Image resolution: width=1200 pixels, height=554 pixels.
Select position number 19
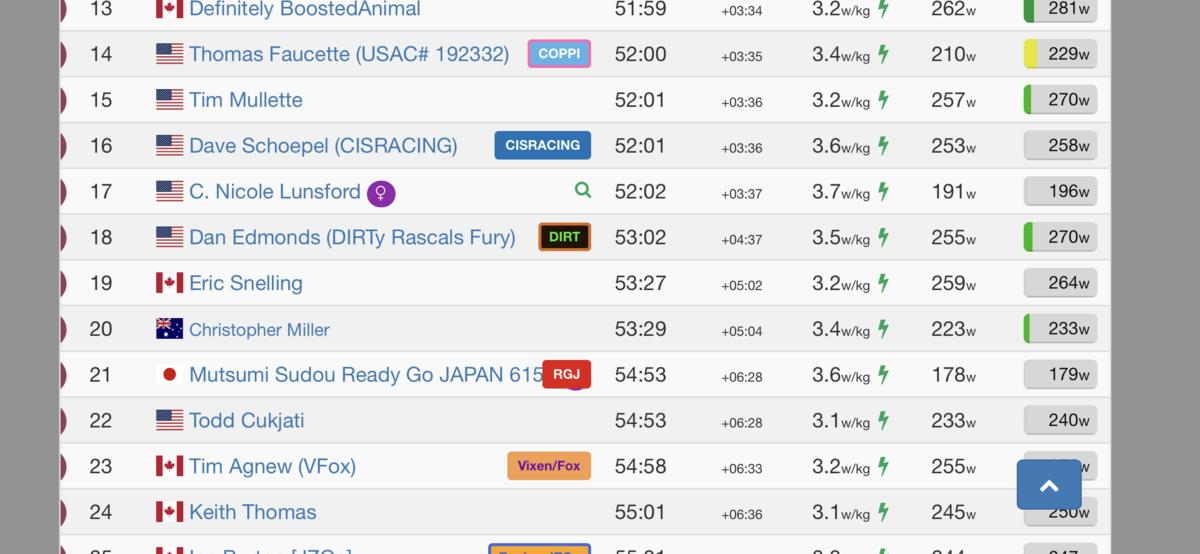(101, 283)
